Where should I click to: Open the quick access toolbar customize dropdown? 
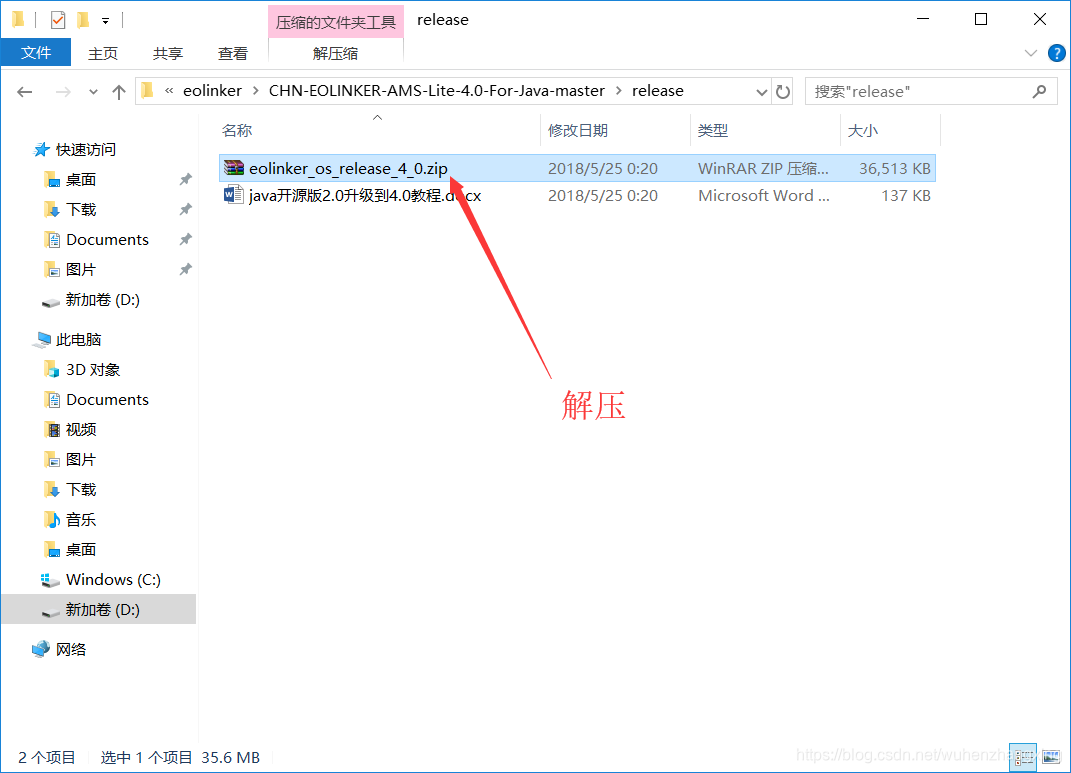106,18
